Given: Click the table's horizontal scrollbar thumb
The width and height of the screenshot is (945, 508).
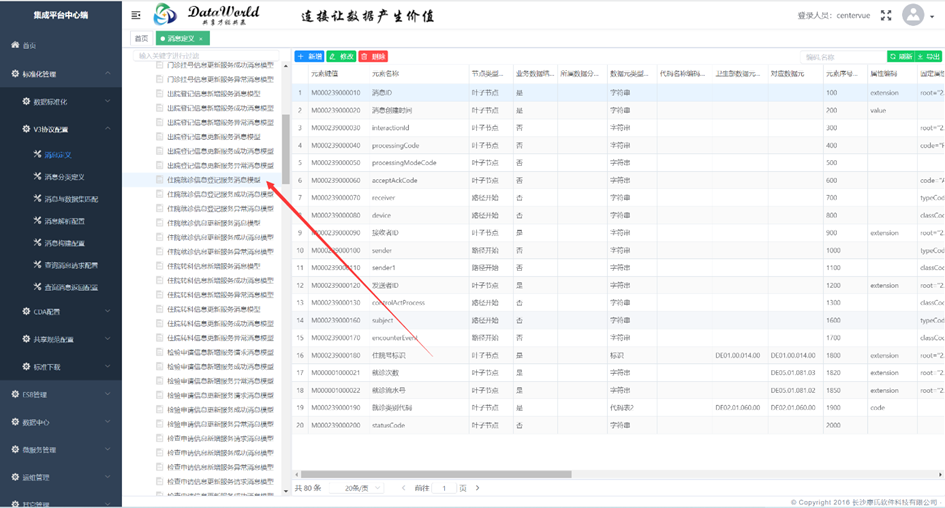Looking at the screenshot, I should pyautogui.click(x=436, y=474).
